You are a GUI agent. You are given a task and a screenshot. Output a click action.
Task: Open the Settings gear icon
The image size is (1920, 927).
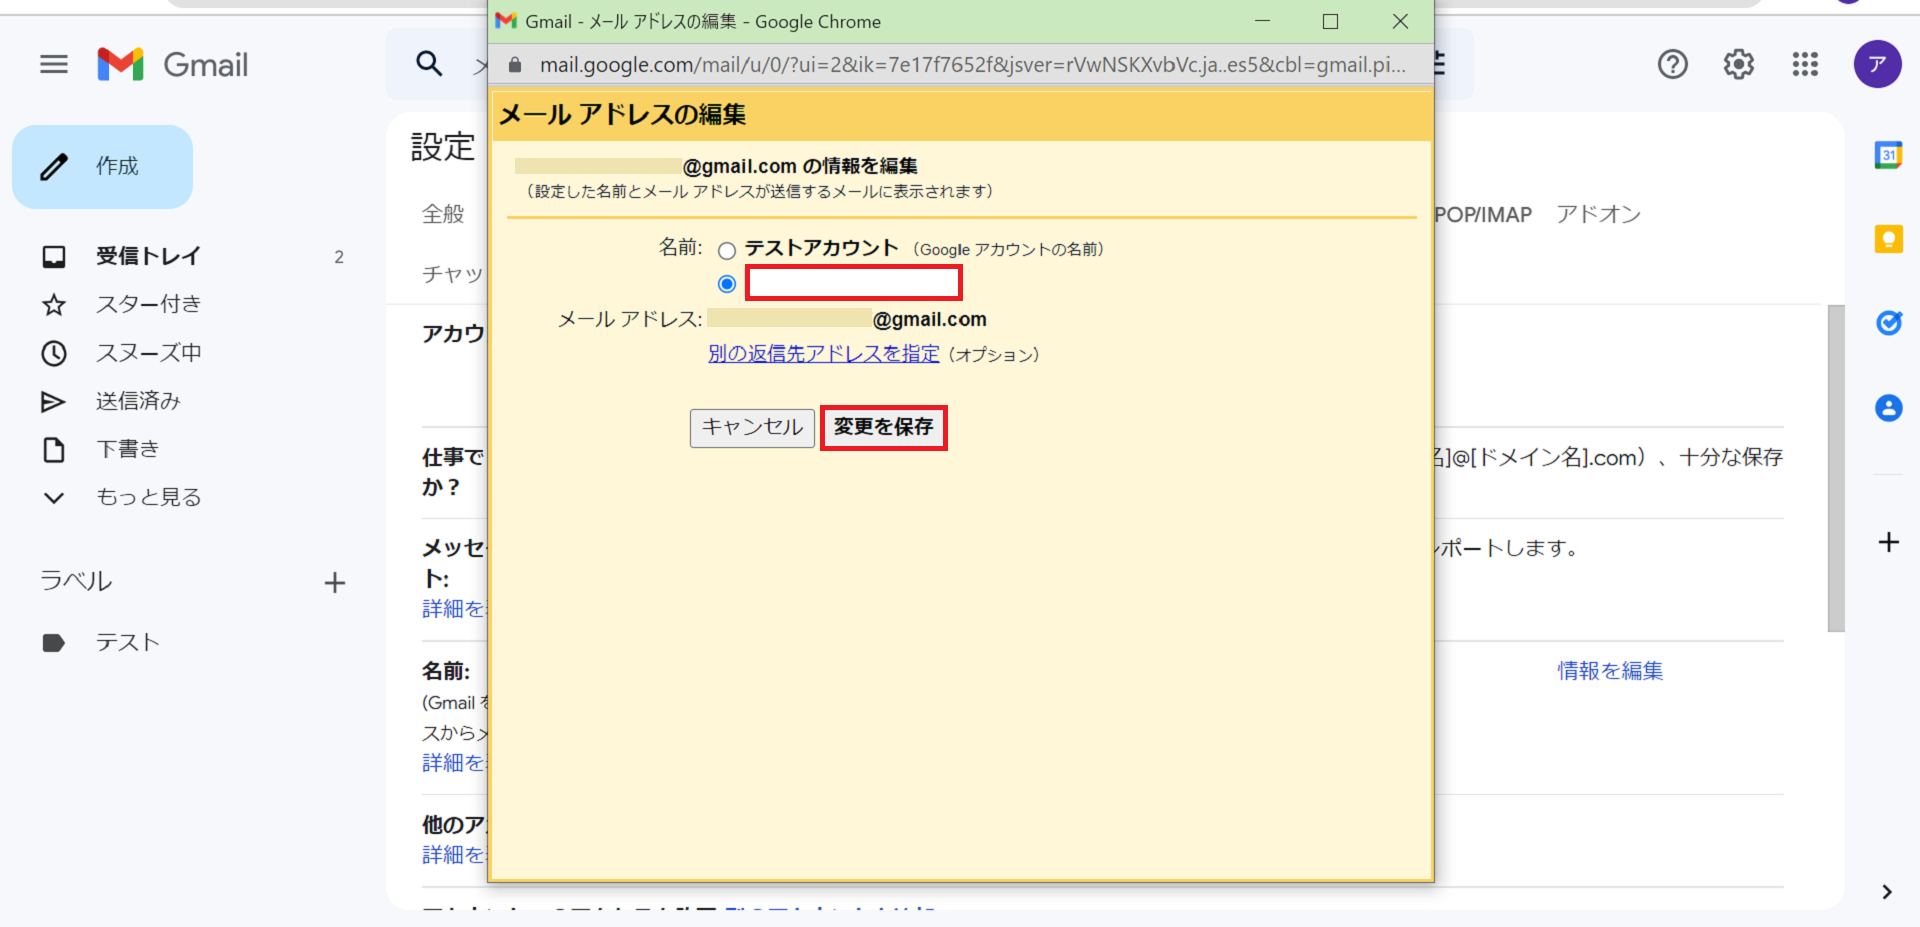tap(1738, 65)
